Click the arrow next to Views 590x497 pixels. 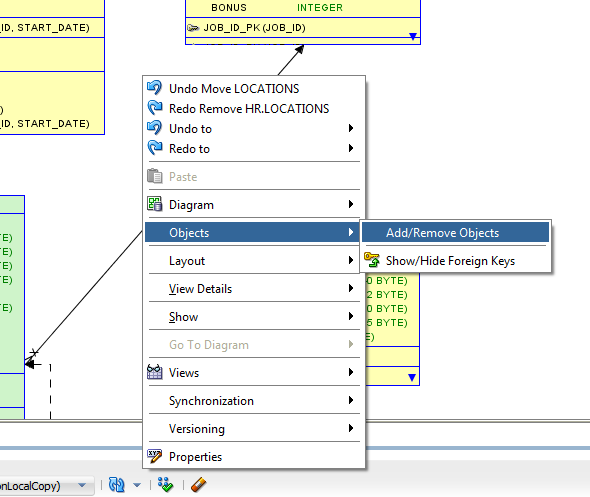pos(351,372)
